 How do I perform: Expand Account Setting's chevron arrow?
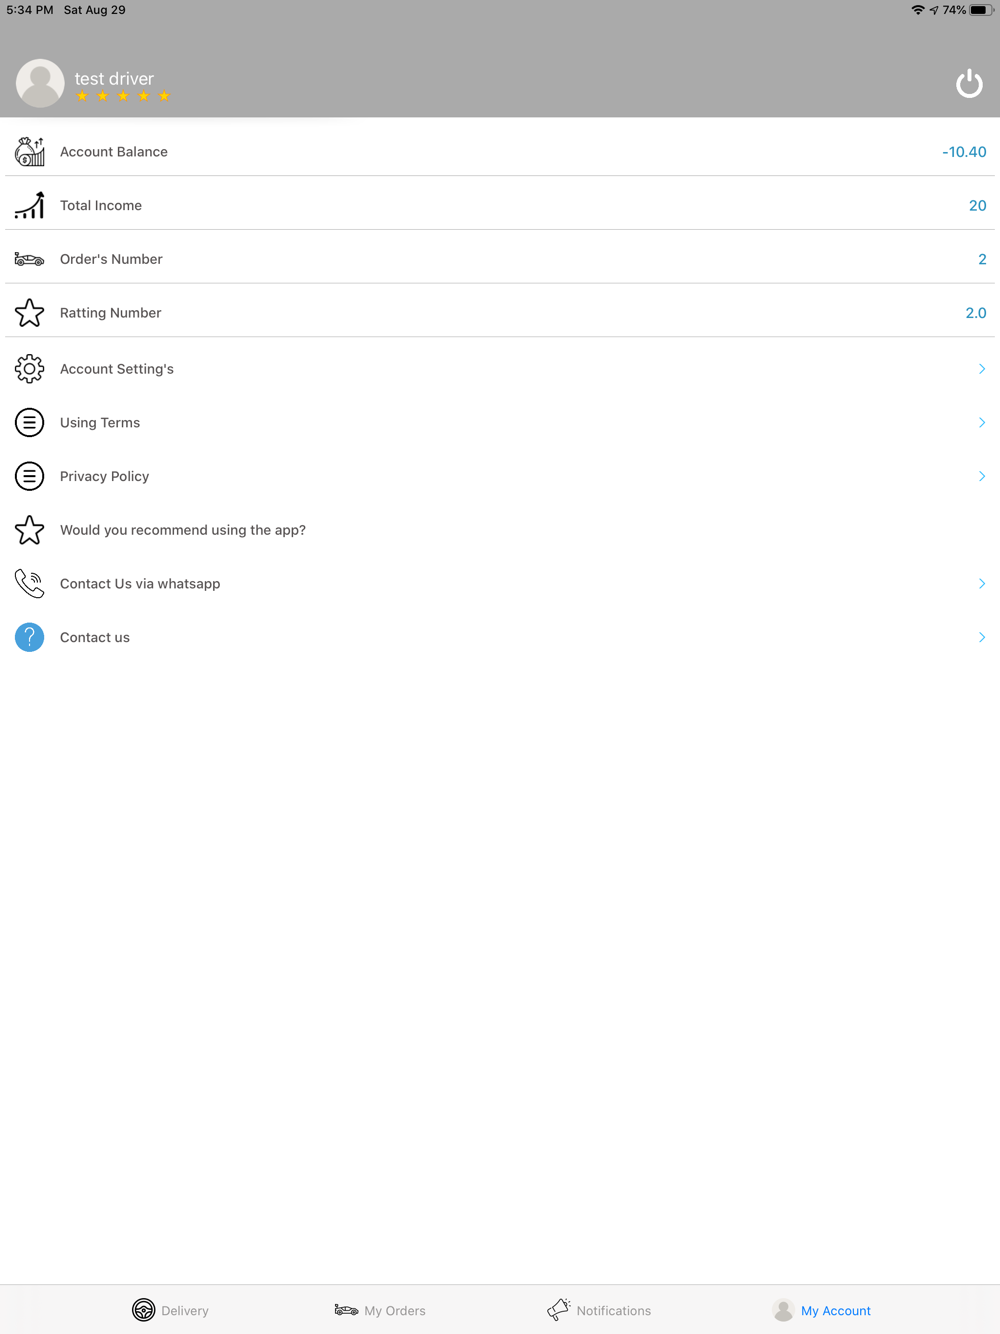pos(982,369)
